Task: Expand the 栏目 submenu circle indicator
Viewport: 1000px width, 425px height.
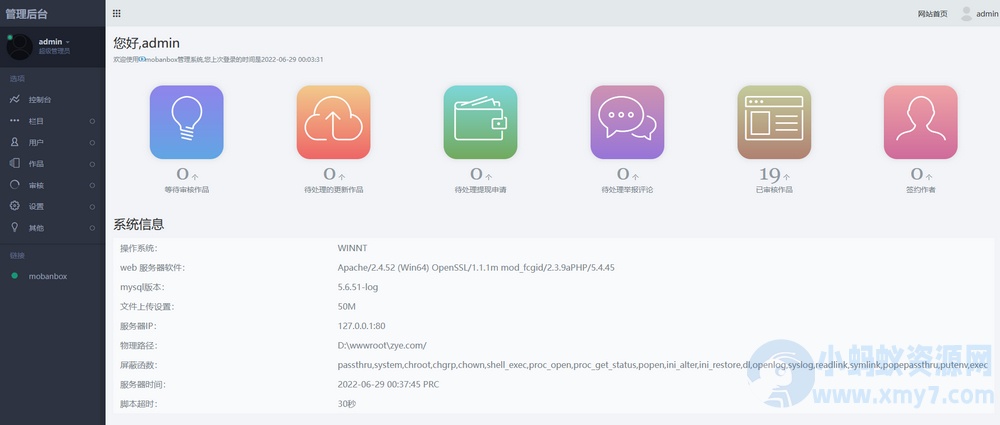Action: (92, 121)
